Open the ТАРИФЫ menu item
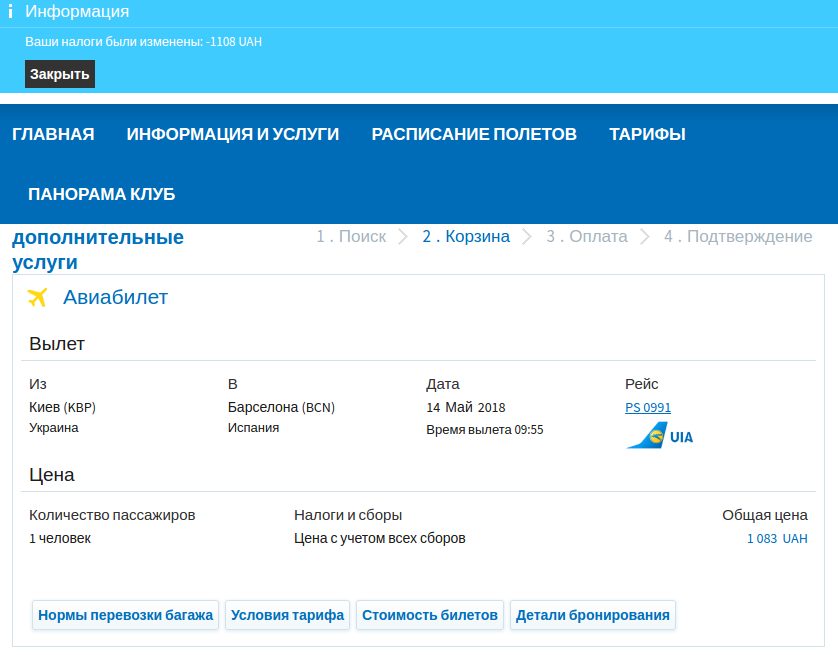Viewport: 838px width, 655px height. pos(647,134)
